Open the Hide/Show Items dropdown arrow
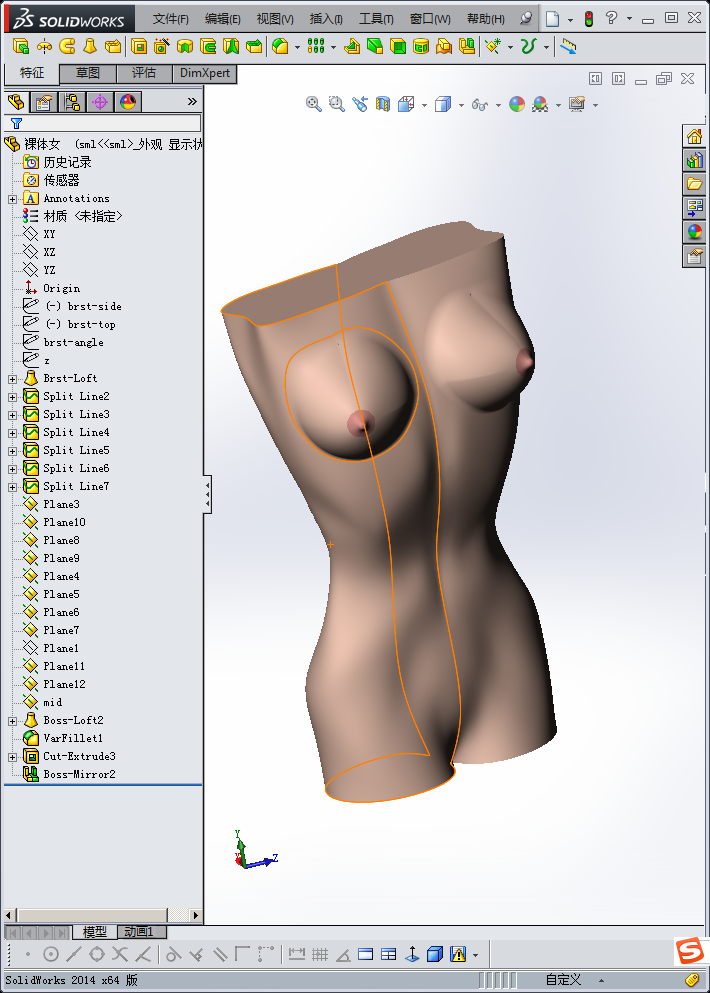 (498, 105)
